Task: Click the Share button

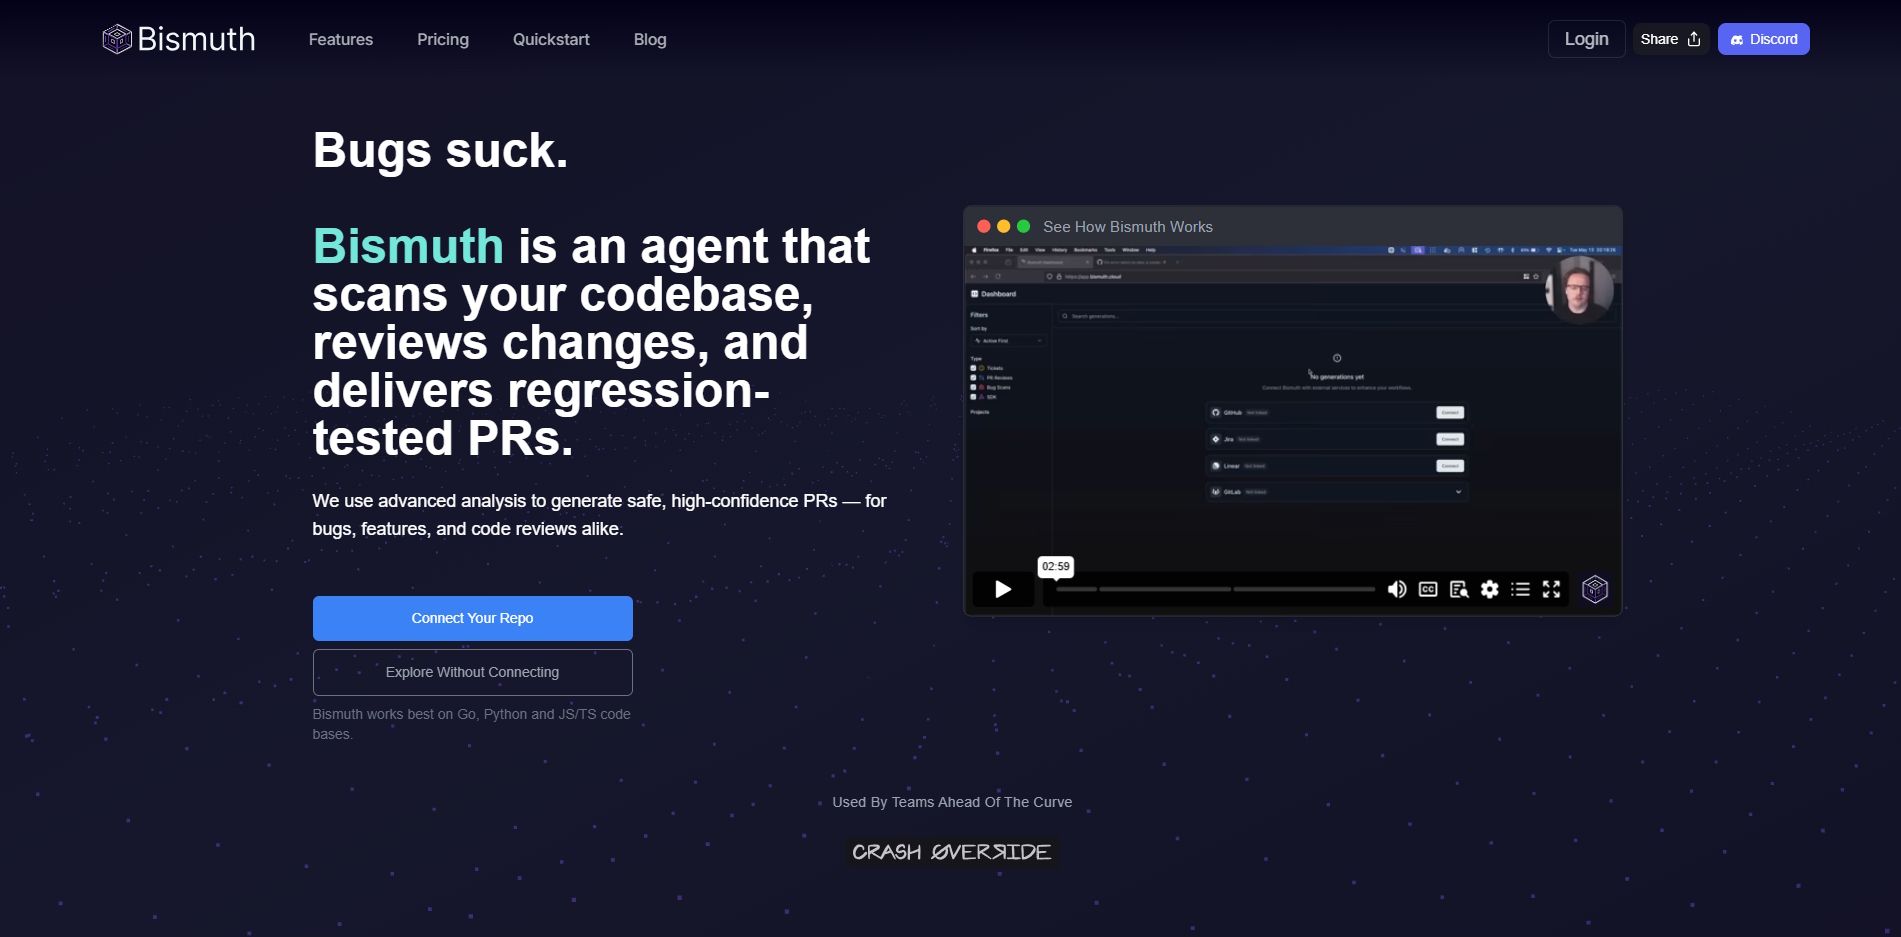Action: 1670,39
